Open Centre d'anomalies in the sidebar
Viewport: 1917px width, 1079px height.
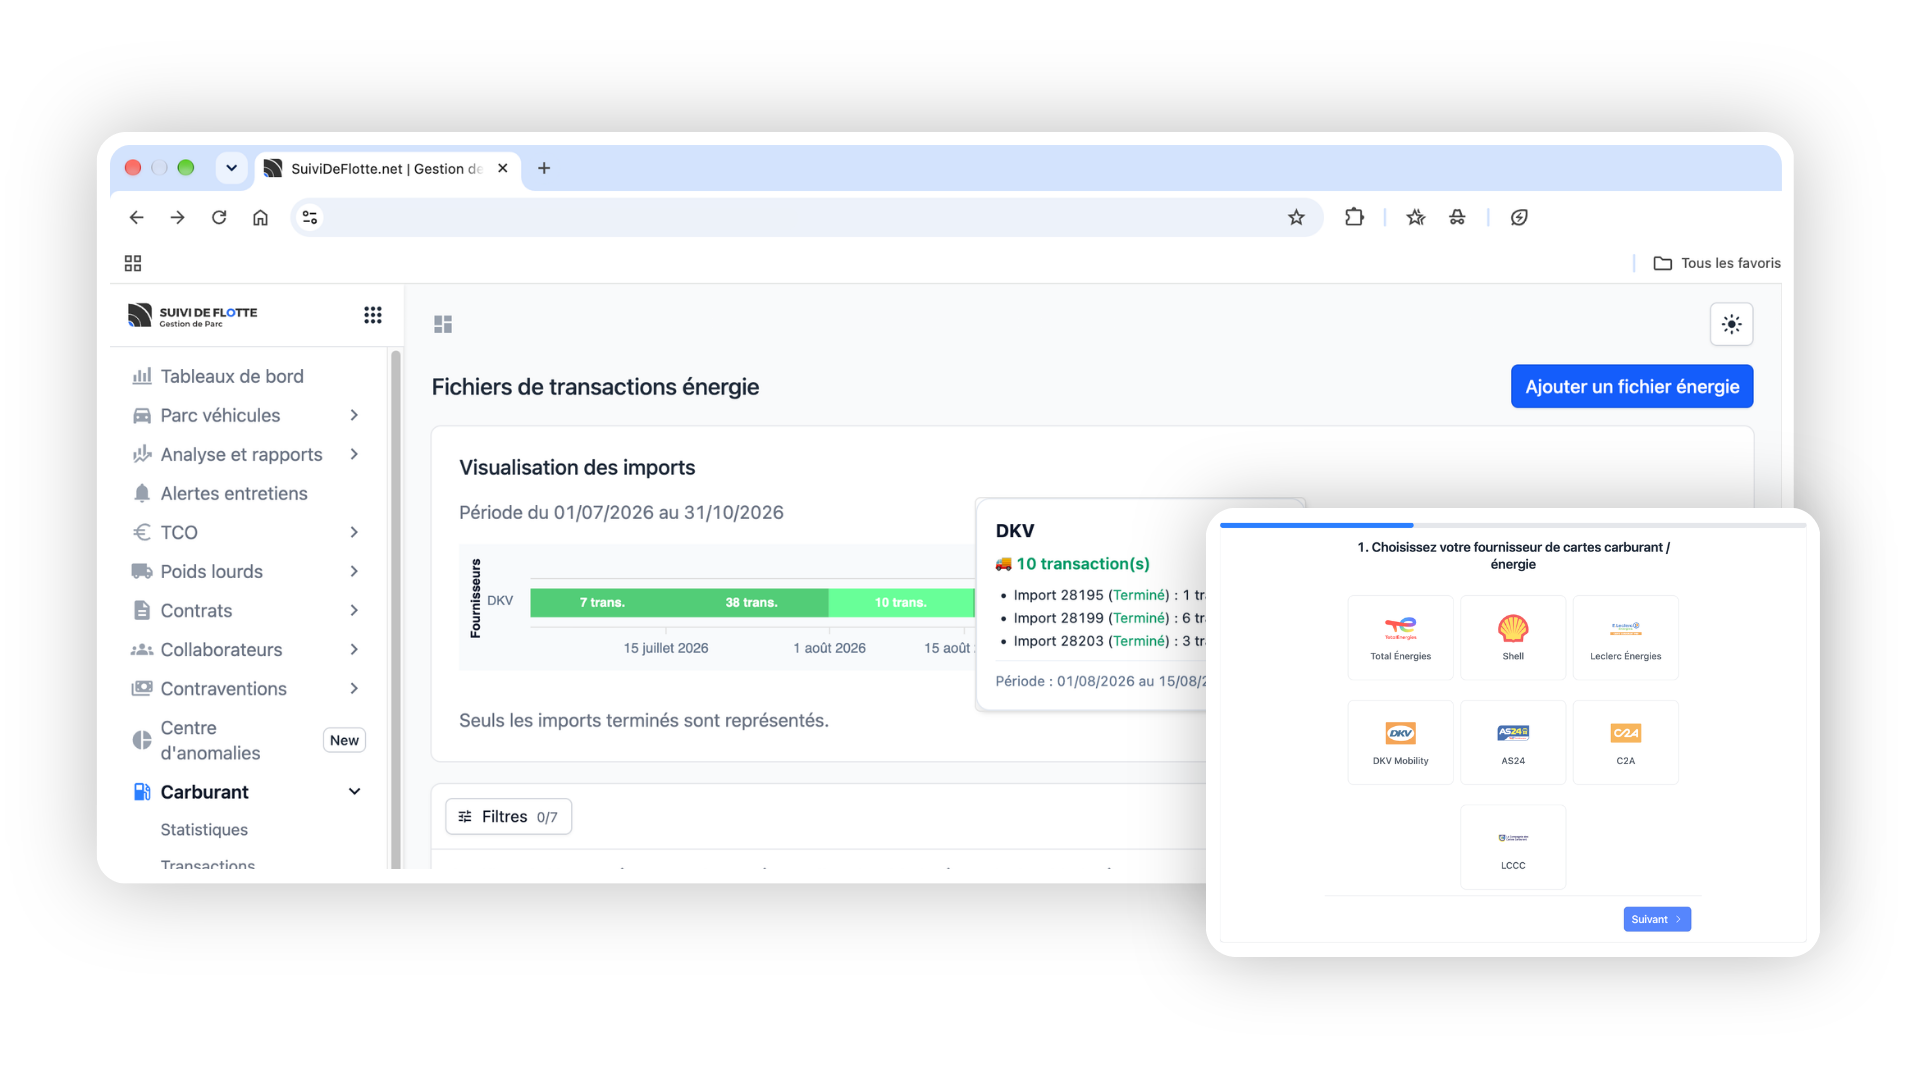tap(246, 740)
